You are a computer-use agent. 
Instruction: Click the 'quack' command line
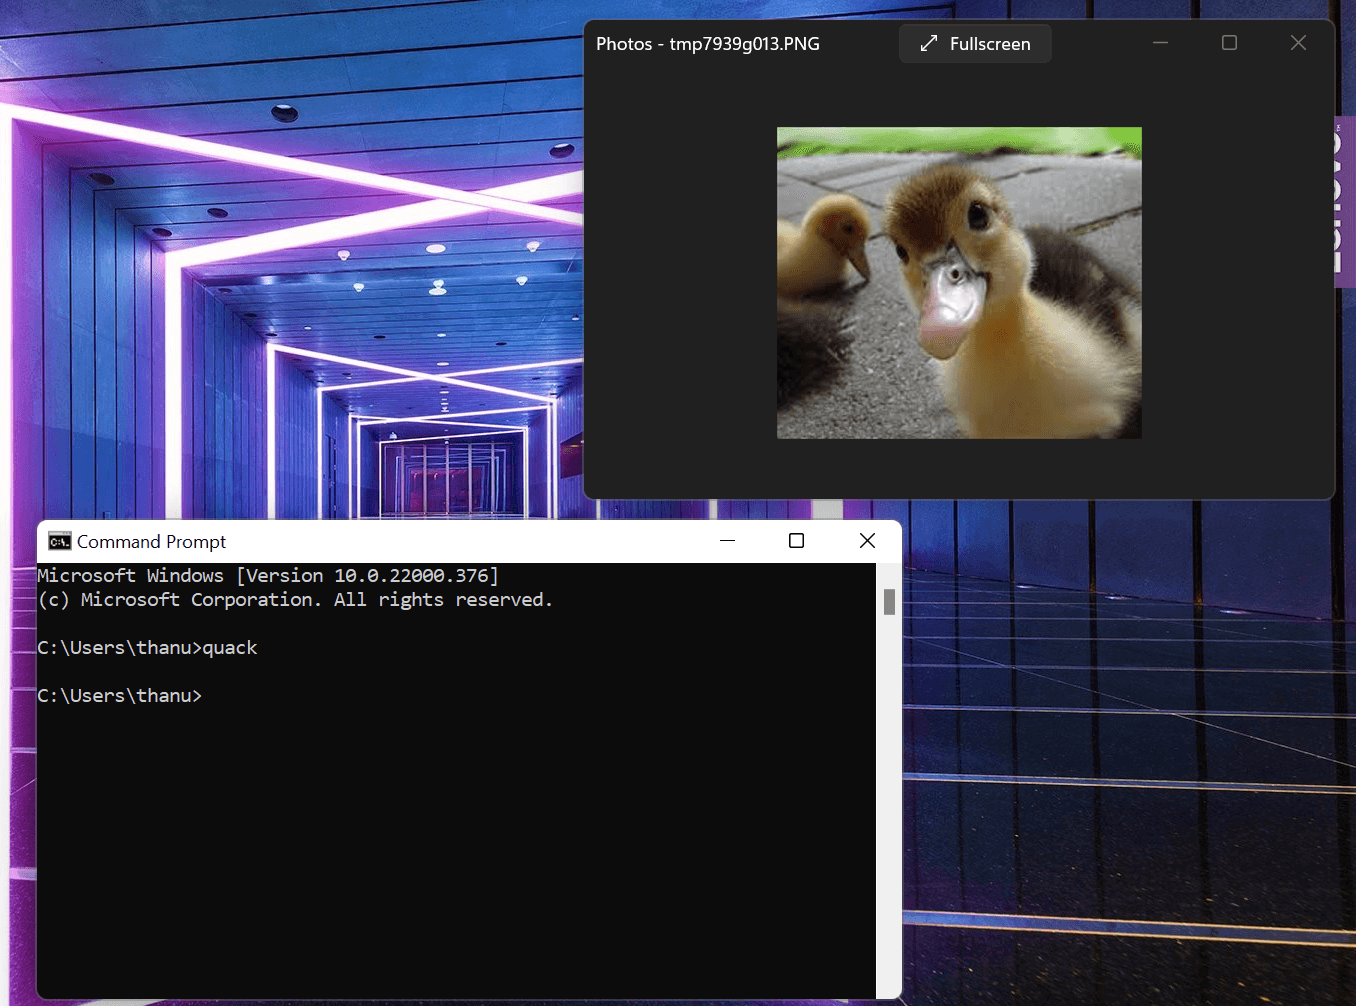tap(147, 648)
